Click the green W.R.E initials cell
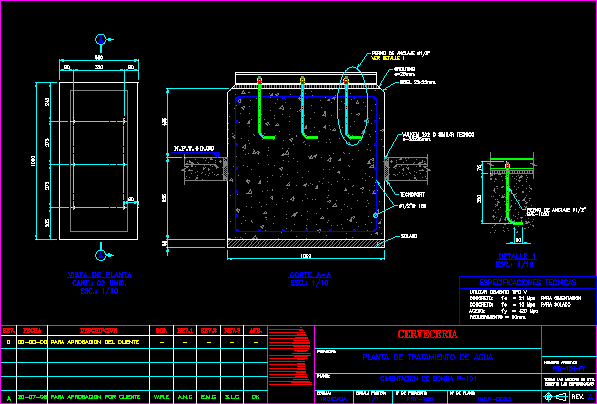This screenshot has height=404, width=597. [x=161, y=397]
